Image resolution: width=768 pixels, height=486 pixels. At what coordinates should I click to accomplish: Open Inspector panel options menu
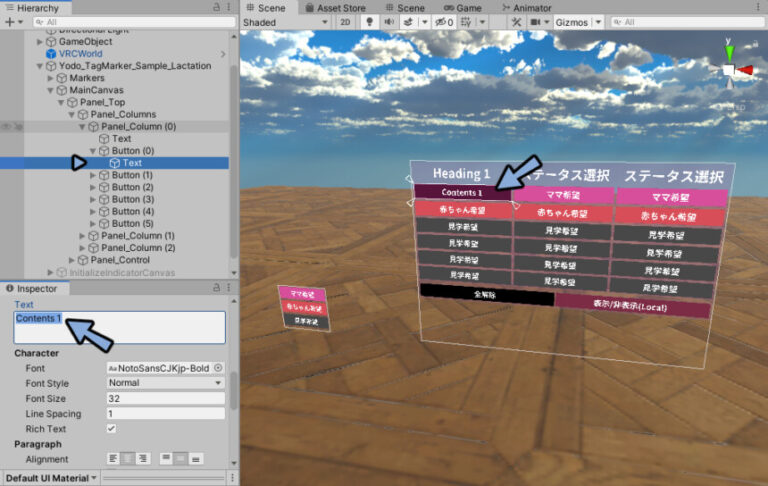click(x=228, y=288)
